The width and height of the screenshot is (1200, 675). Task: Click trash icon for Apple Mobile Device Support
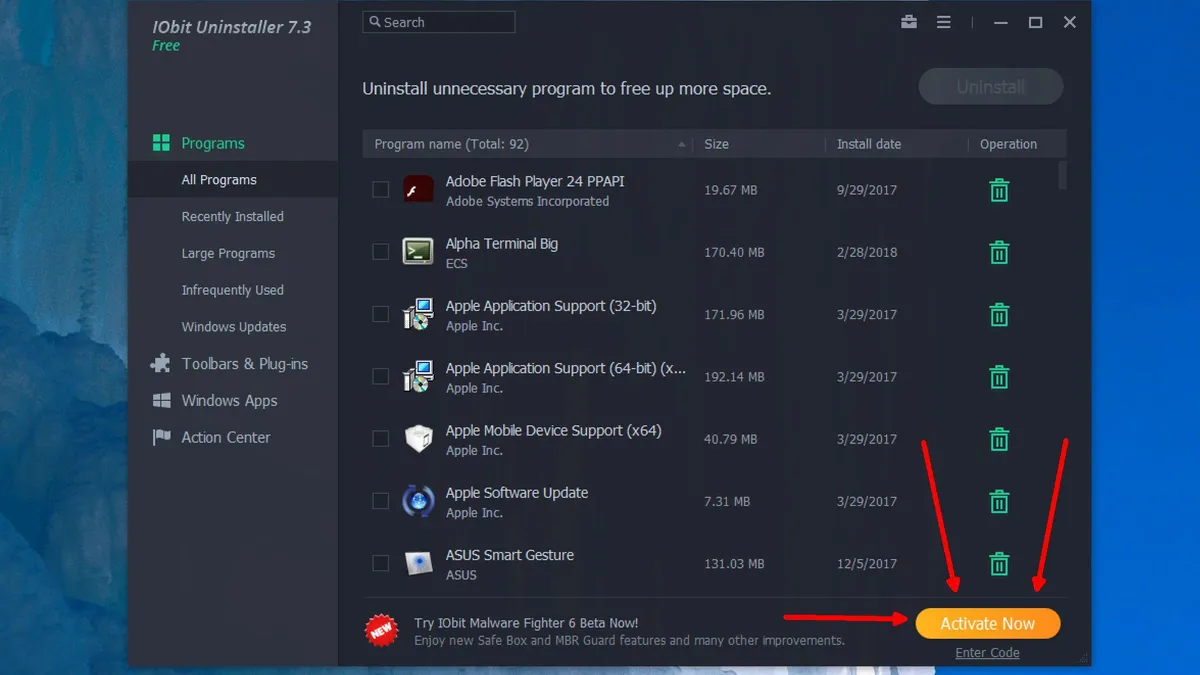point(999,439)
